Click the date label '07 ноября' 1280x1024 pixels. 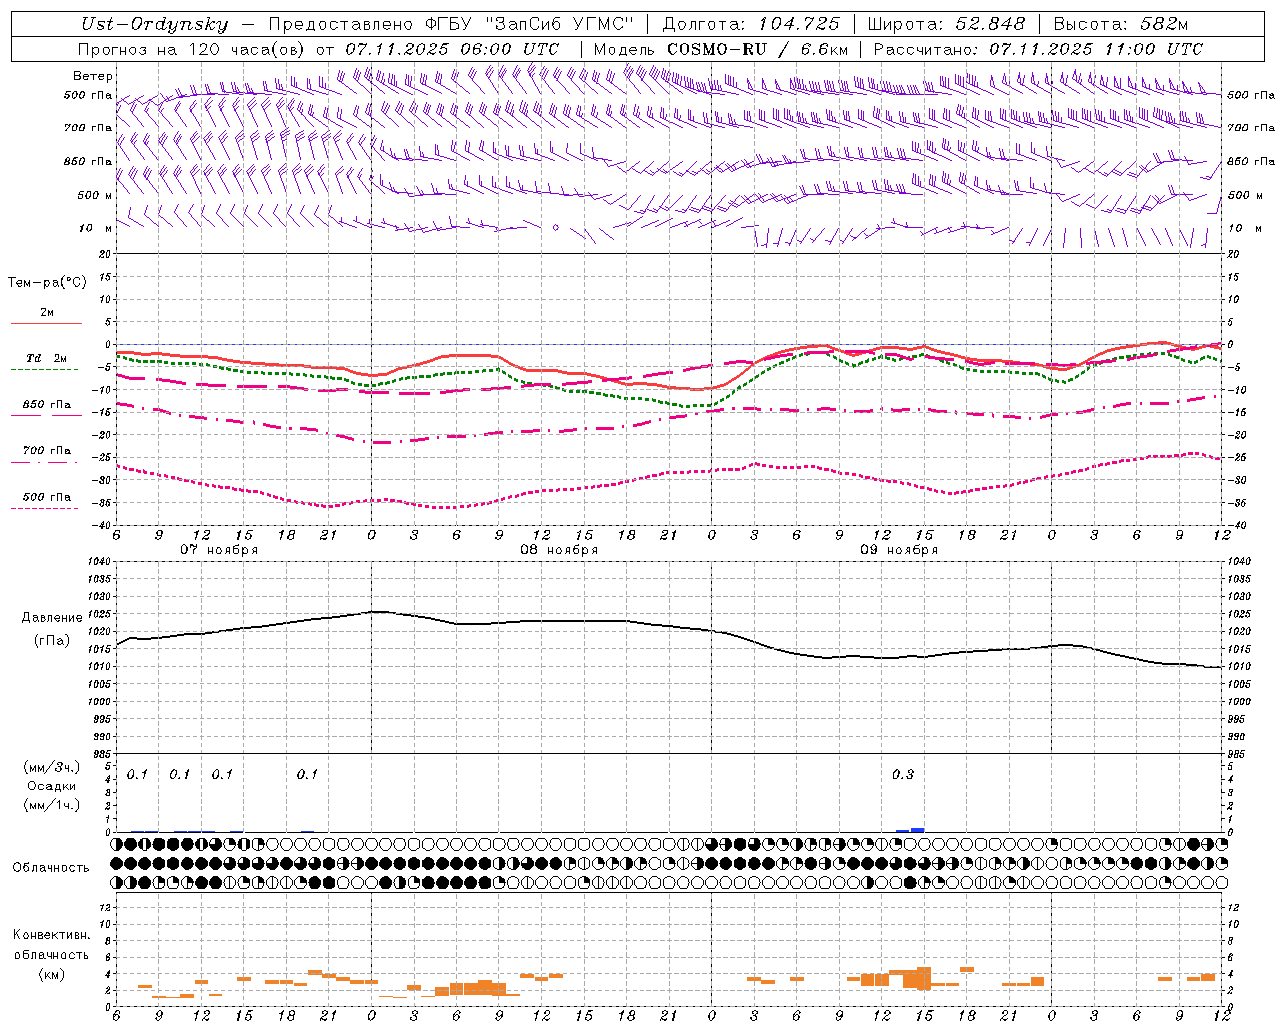(219, 550)
